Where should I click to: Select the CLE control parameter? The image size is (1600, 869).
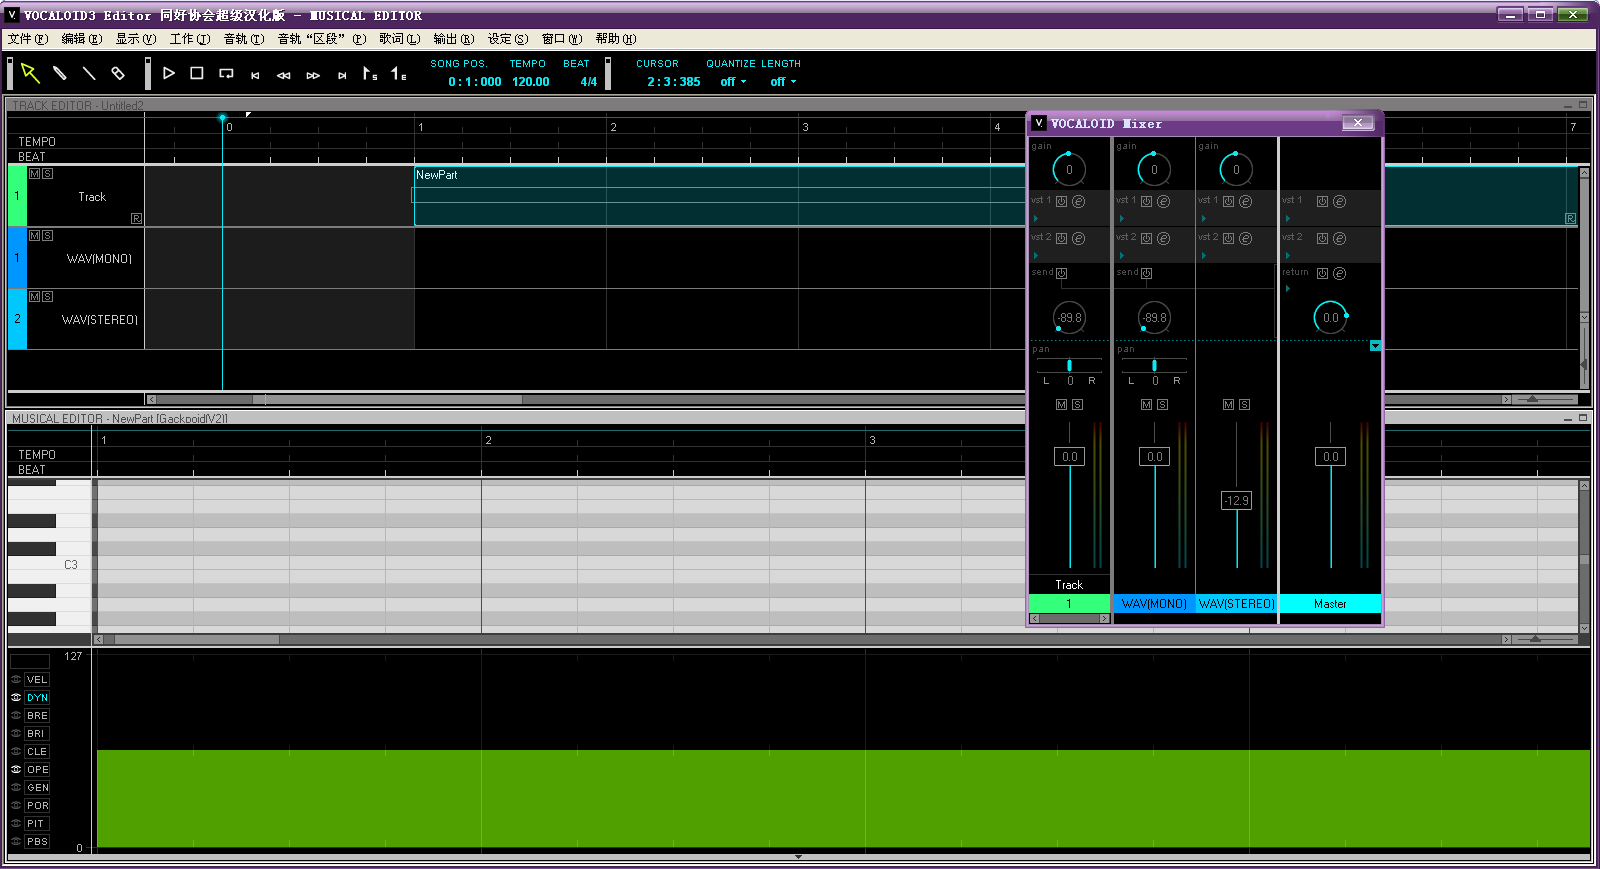(x=37, y=752)
